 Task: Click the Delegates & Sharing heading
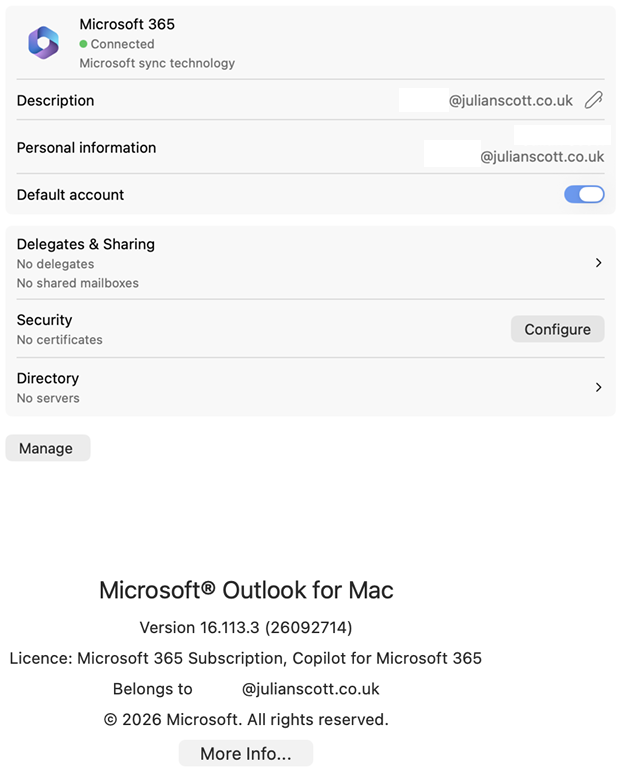point(86,244)
